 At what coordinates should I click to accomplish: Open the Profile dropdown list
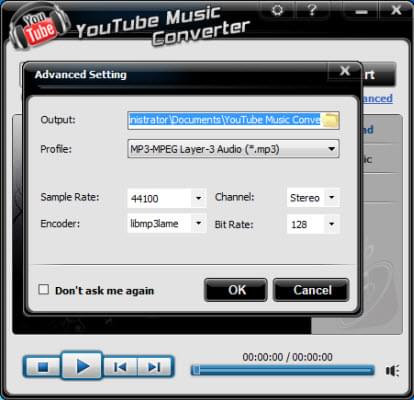pos(233,149)
